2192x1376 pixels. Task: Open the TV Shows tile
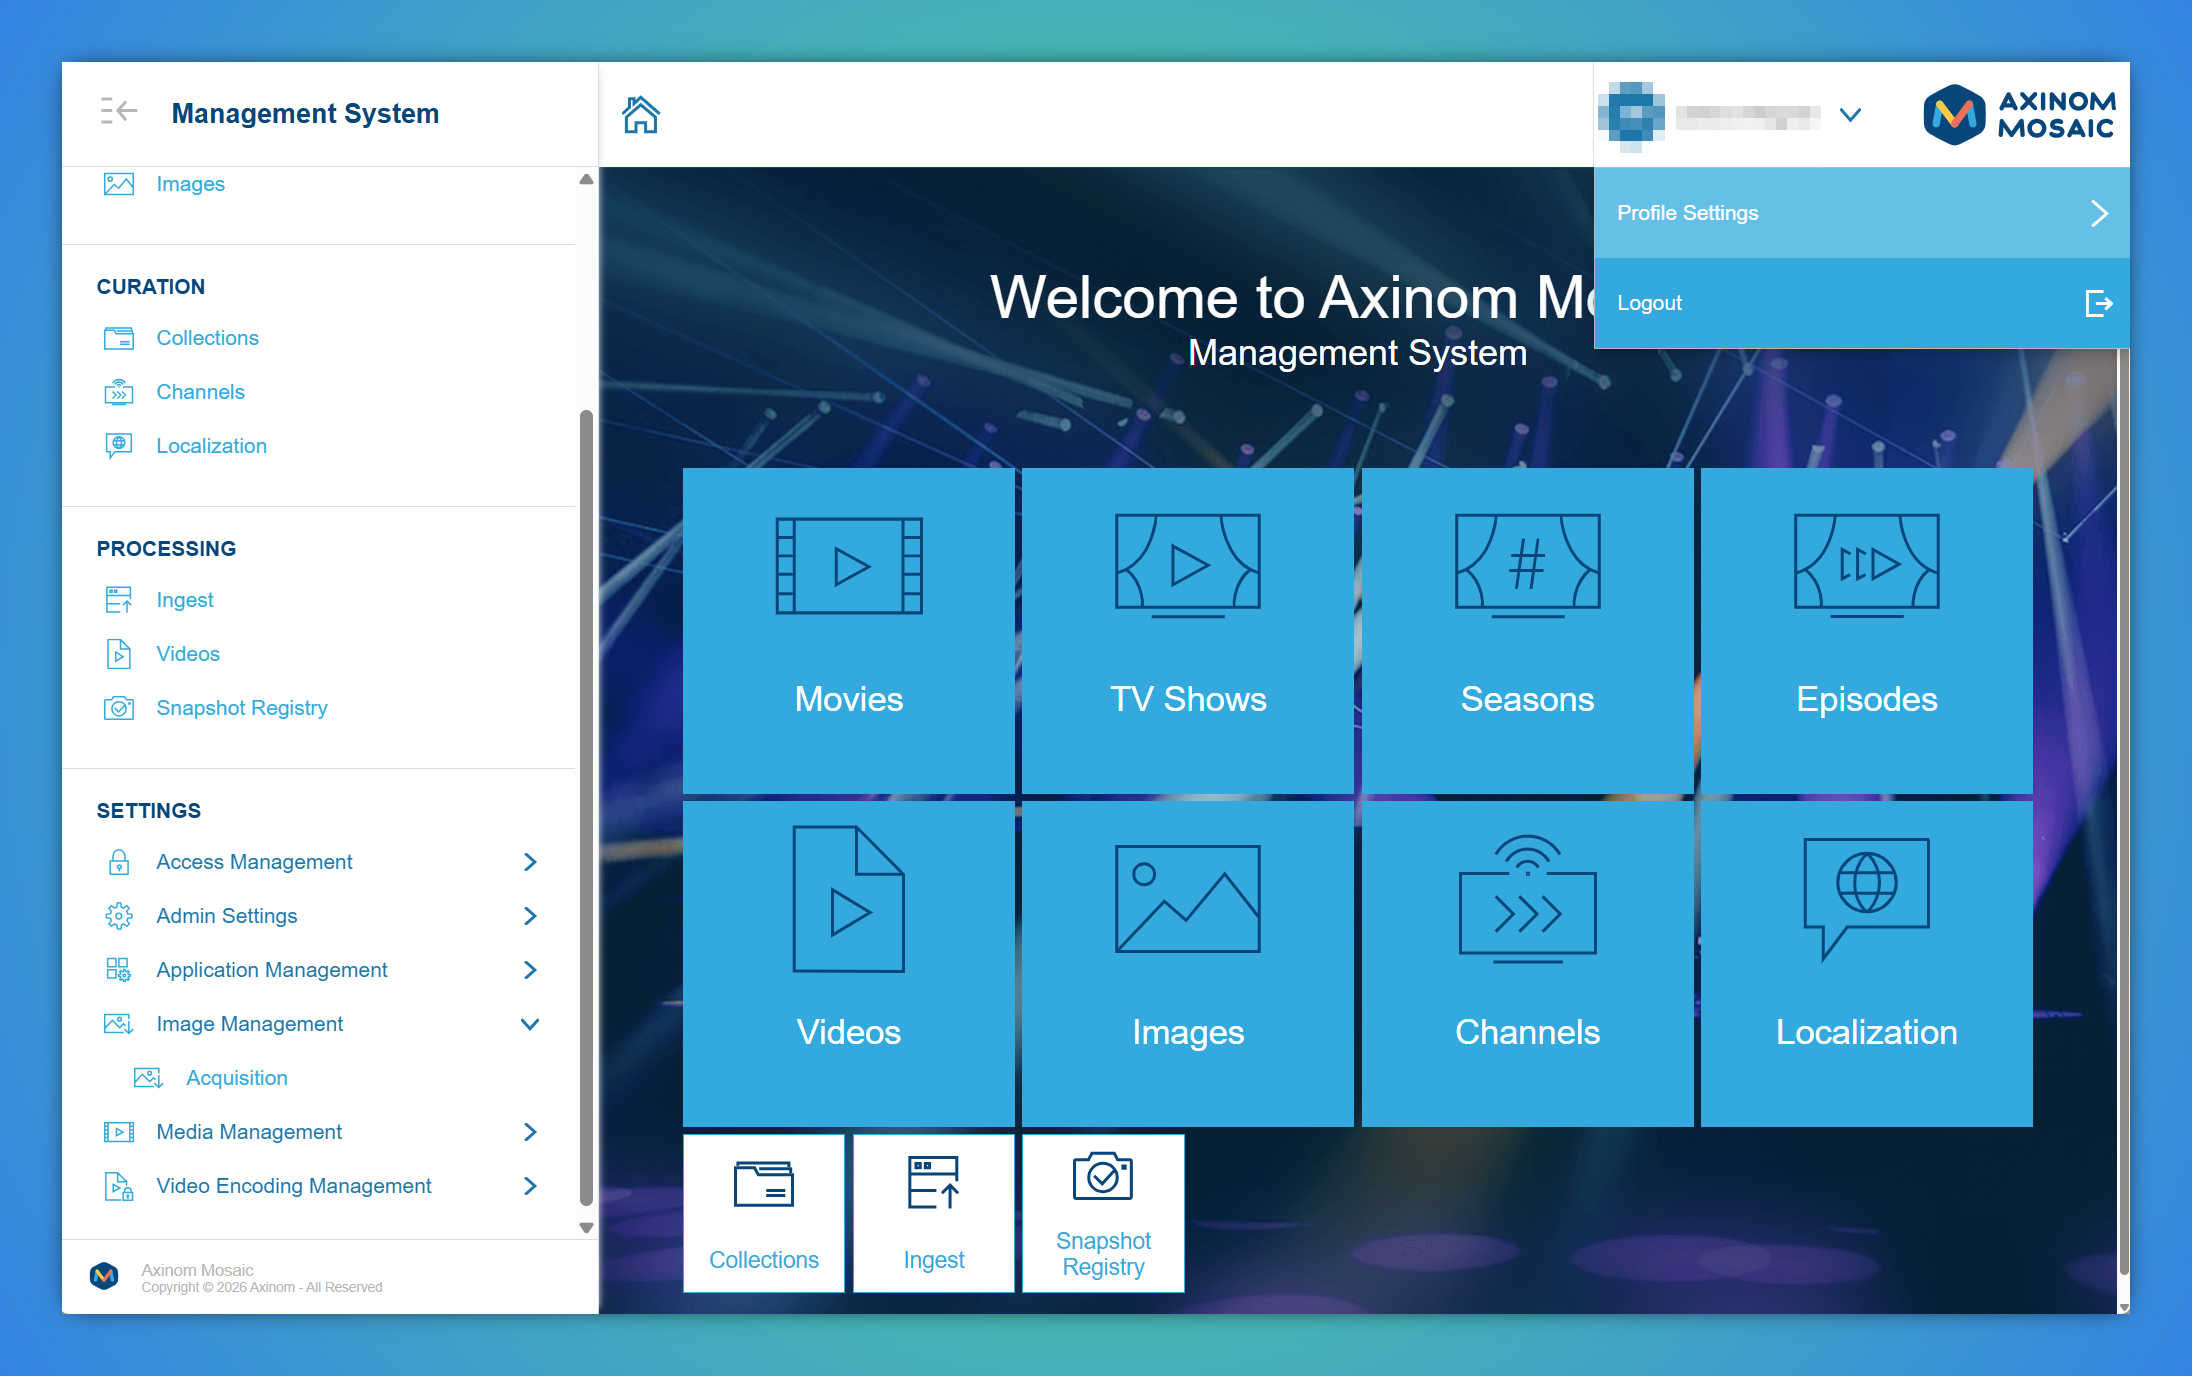pos(1188,630)
